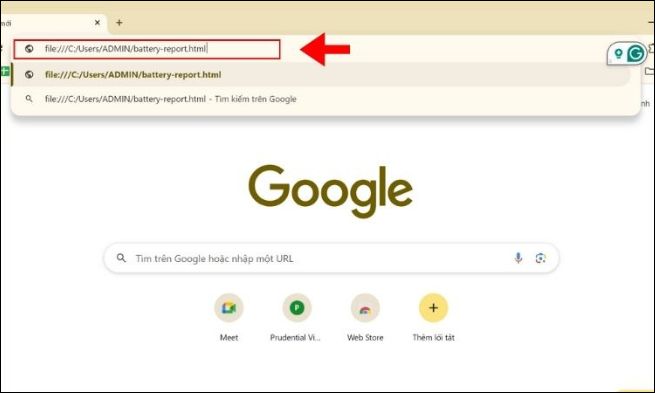Focus the Google search box

(331, 258)
